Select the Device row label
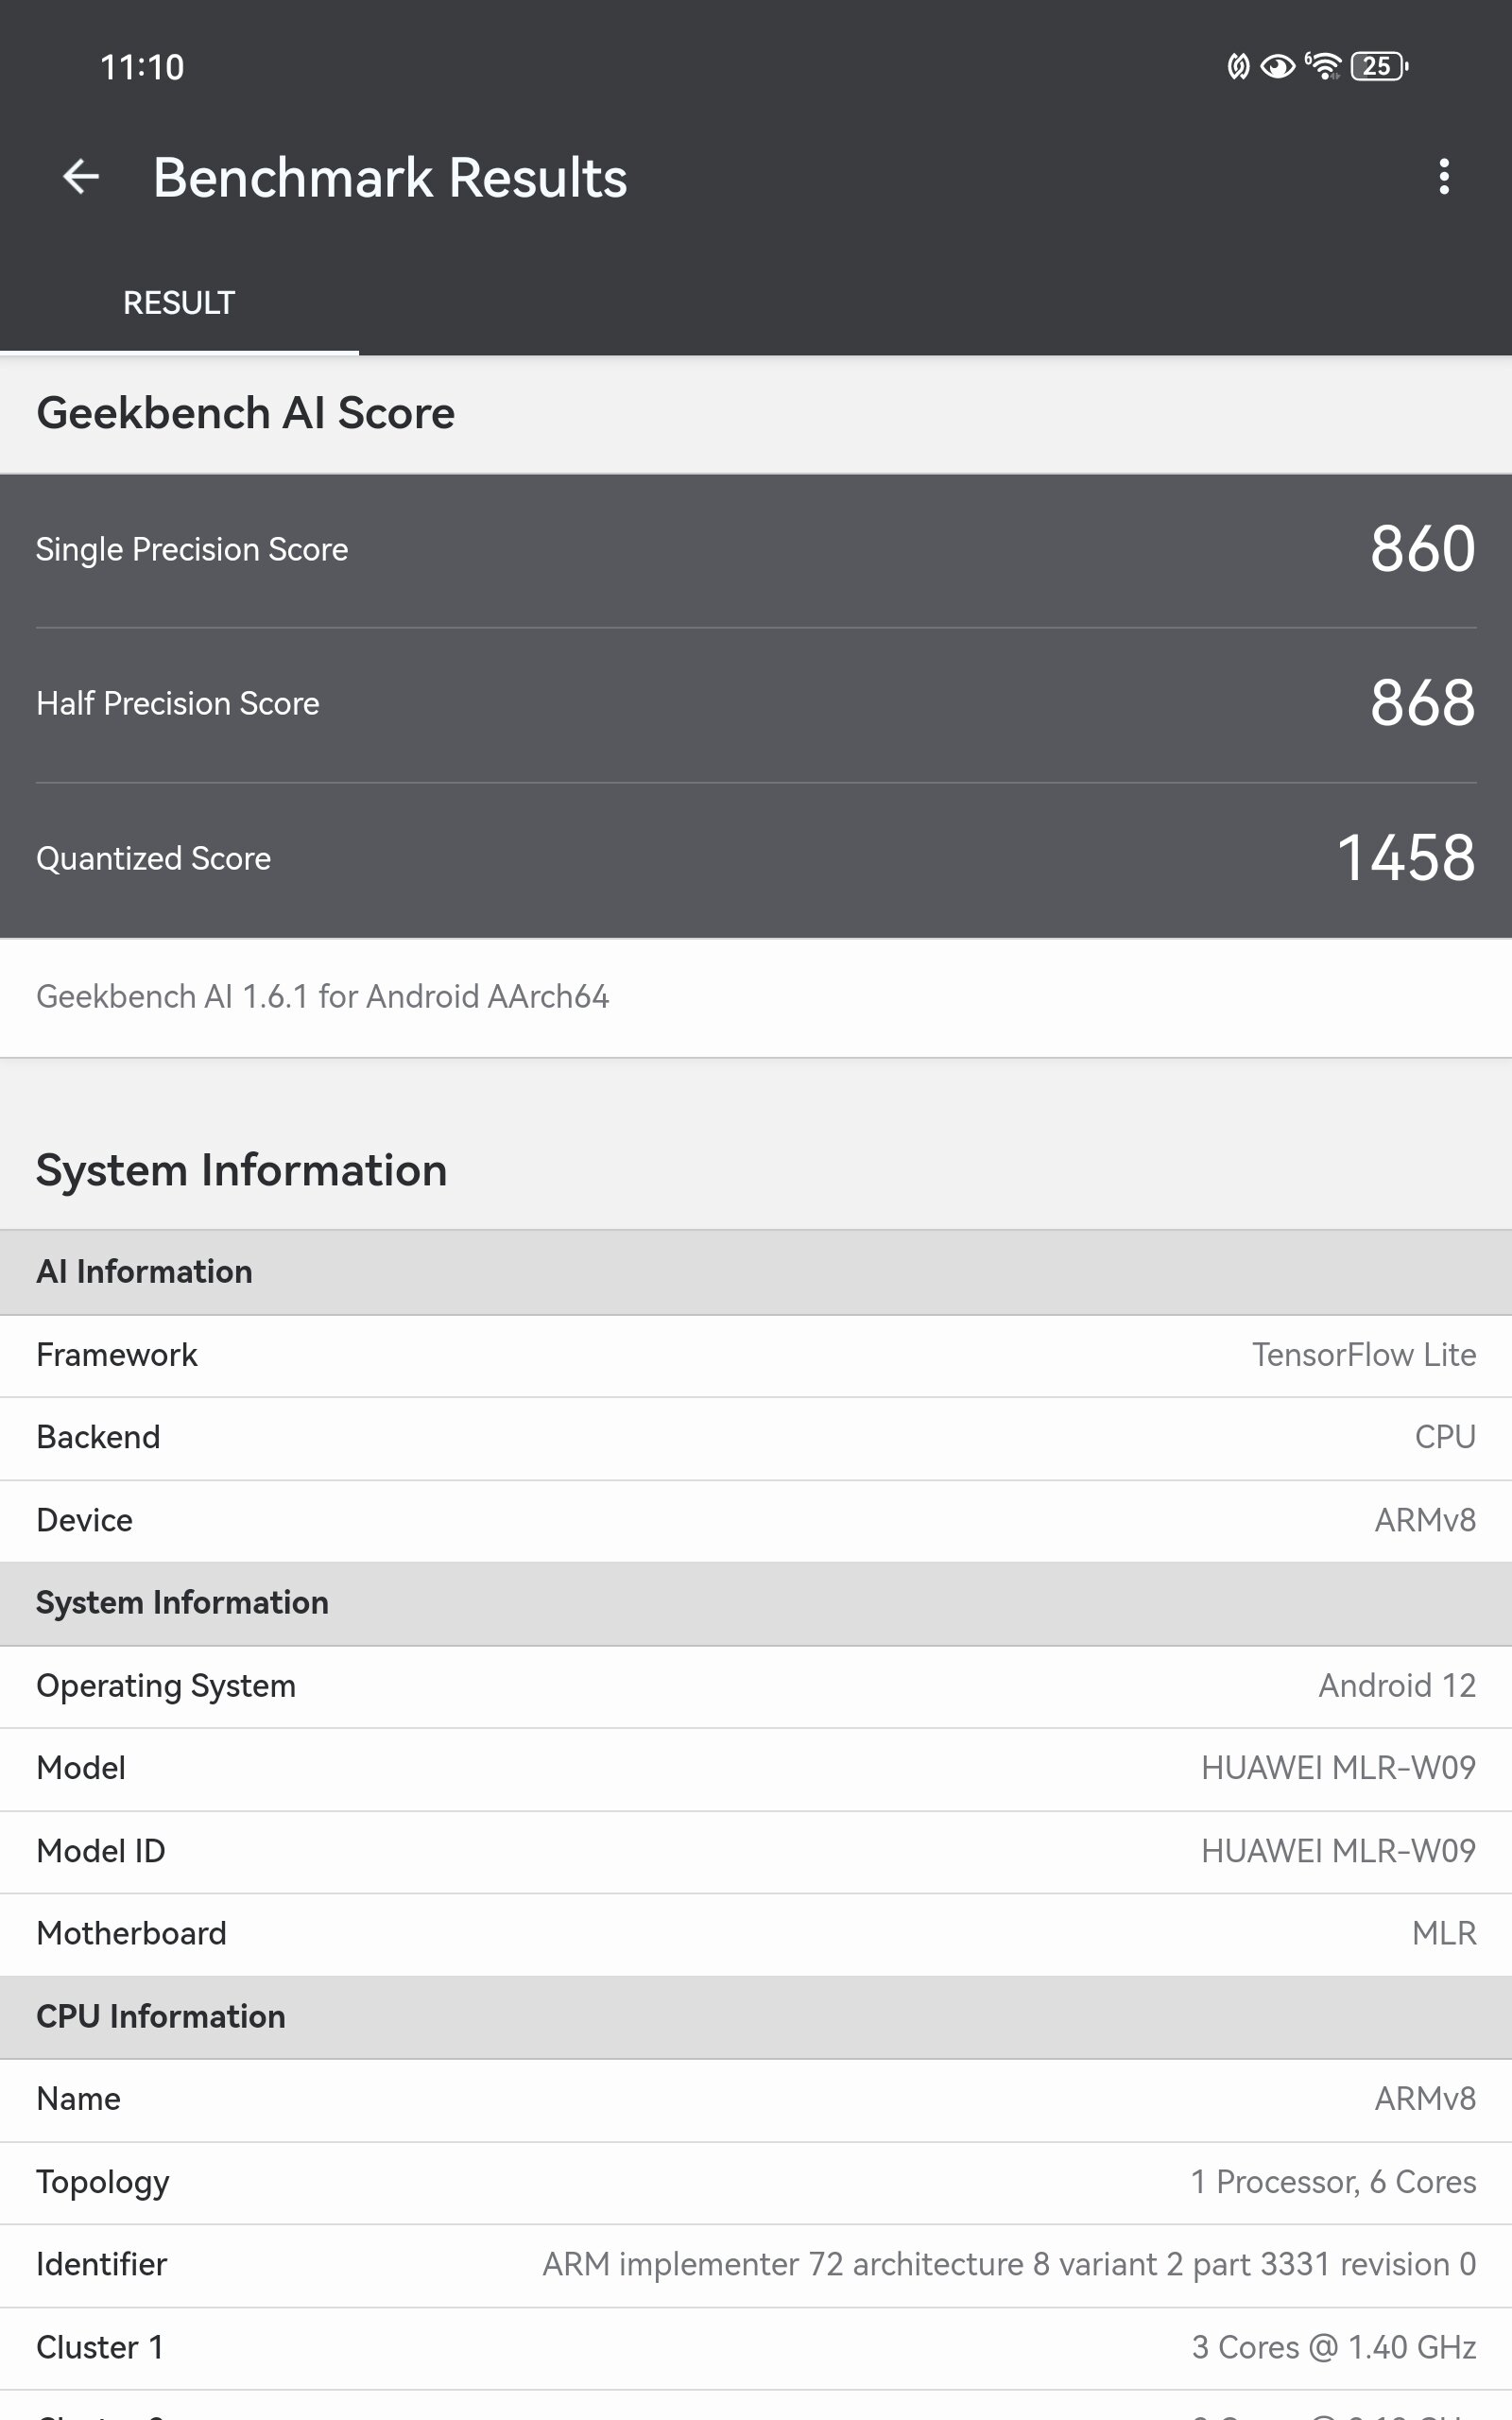Screen dimensions: 1512x2420 coord(85,1520)
